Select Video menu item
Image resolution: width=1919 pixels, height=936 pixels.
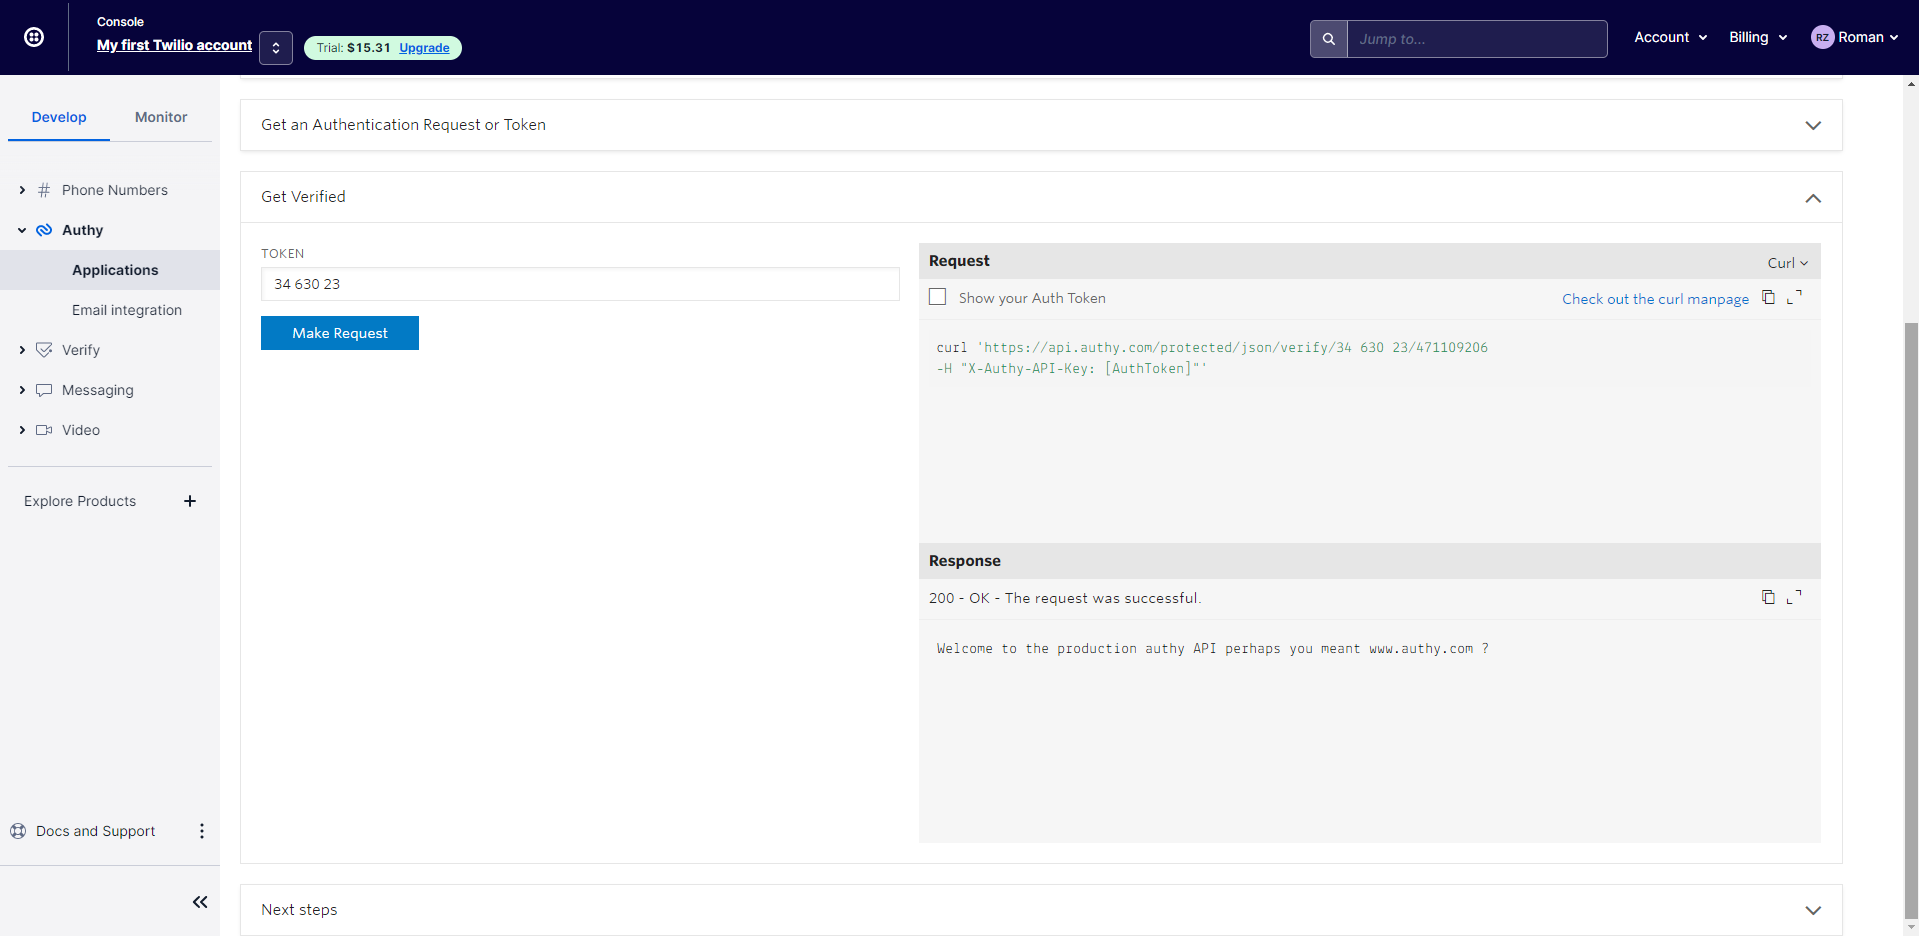point(81,430)
